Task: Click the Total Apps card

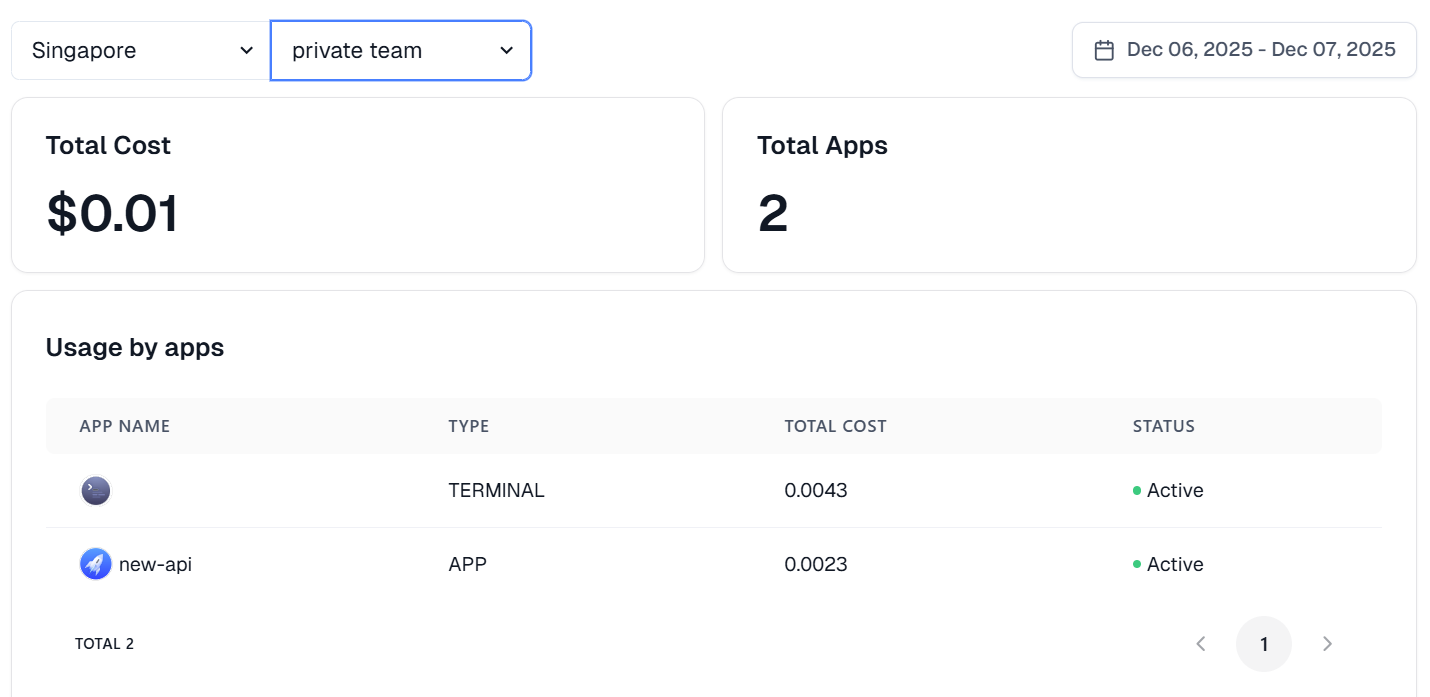Action: [1068, 185]
